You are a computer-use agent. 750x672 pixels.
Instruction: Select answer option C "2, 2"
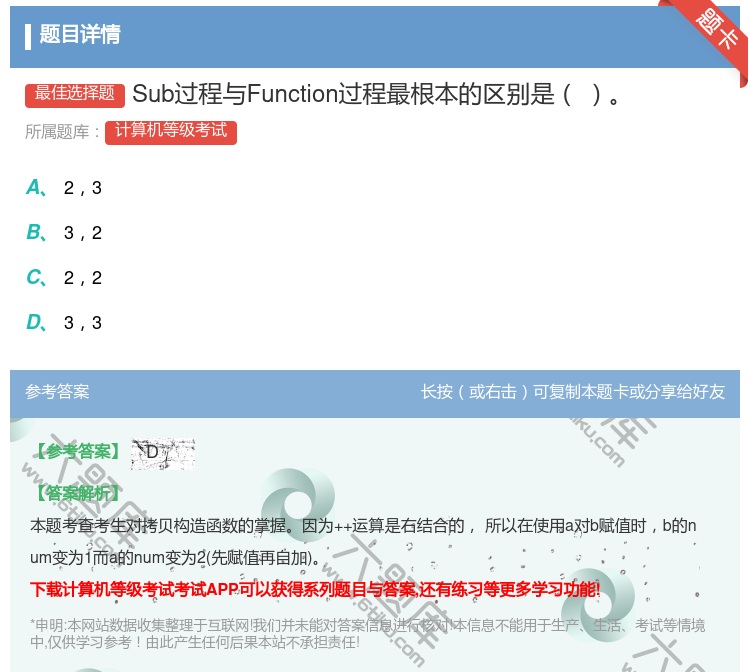coord(64,277)
